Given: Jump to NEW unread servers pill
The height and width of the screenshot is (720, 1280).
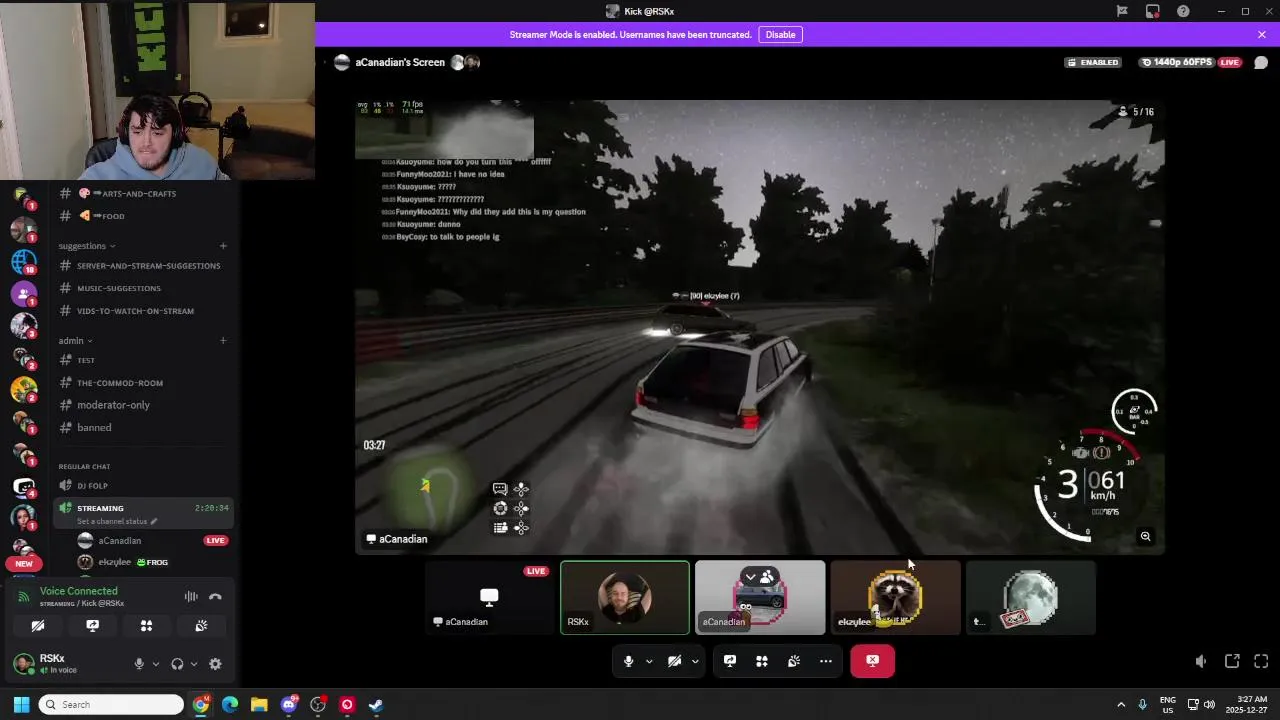Looking at the screenshot, I should tap(24, 563).
